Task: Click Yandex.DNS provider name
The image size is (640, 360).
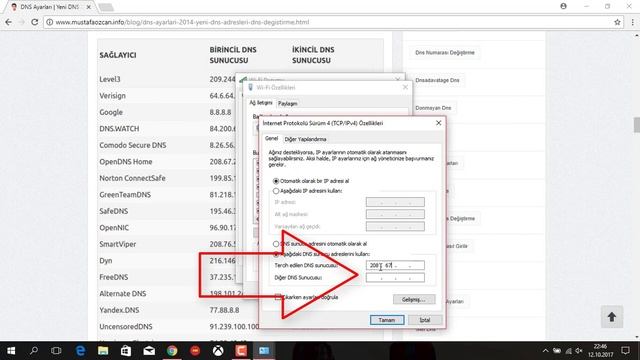Action: pyautogui.click(x=119, y=310)
